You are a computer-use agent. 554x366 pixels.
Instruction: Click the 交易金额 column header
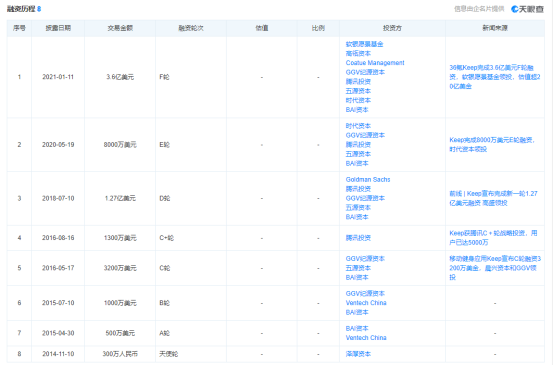tap(120, 28)
